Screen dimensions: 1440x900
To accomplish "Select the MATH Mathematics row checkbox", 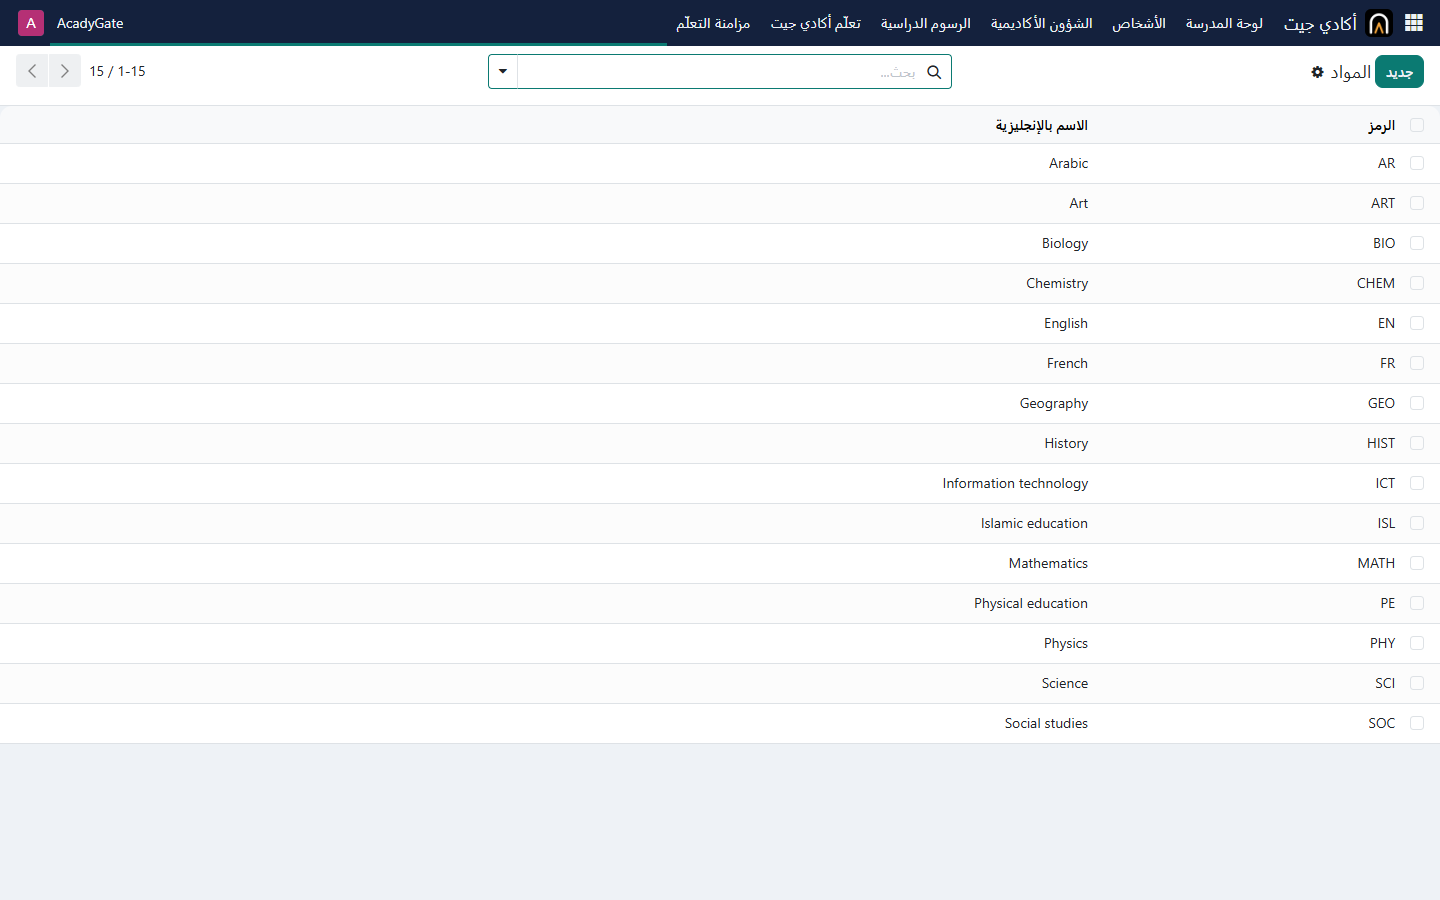I will (1417, 563).
